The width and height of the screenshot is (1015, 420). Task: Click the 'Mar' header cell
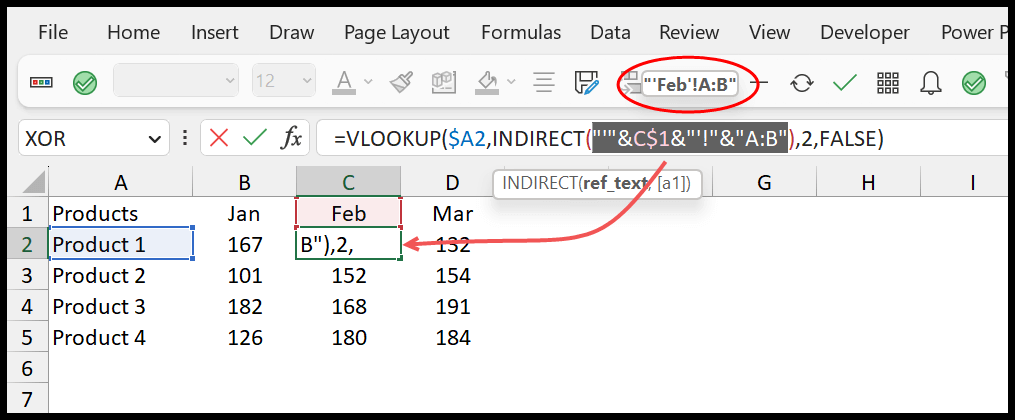pos(452,214)
